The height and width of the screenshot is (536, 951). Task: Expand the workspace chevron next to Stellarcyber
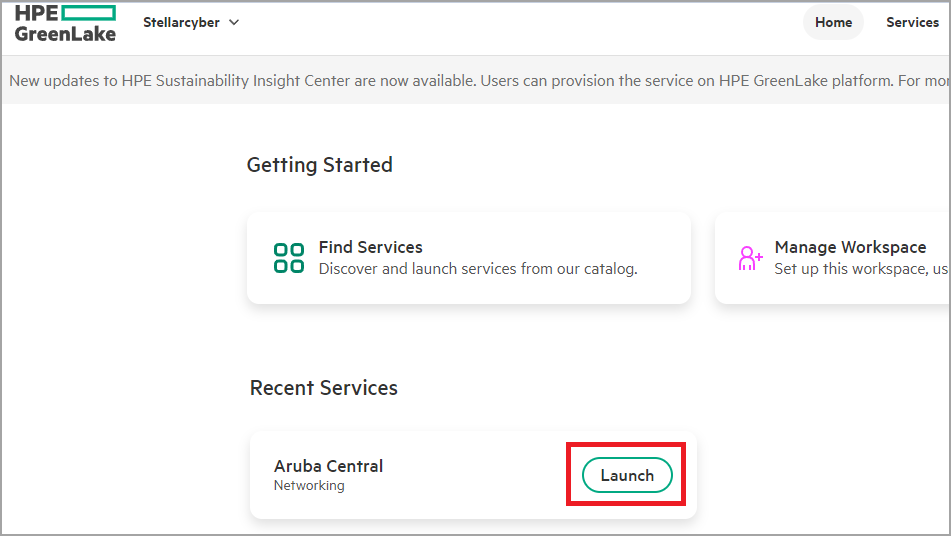[234, 22]
